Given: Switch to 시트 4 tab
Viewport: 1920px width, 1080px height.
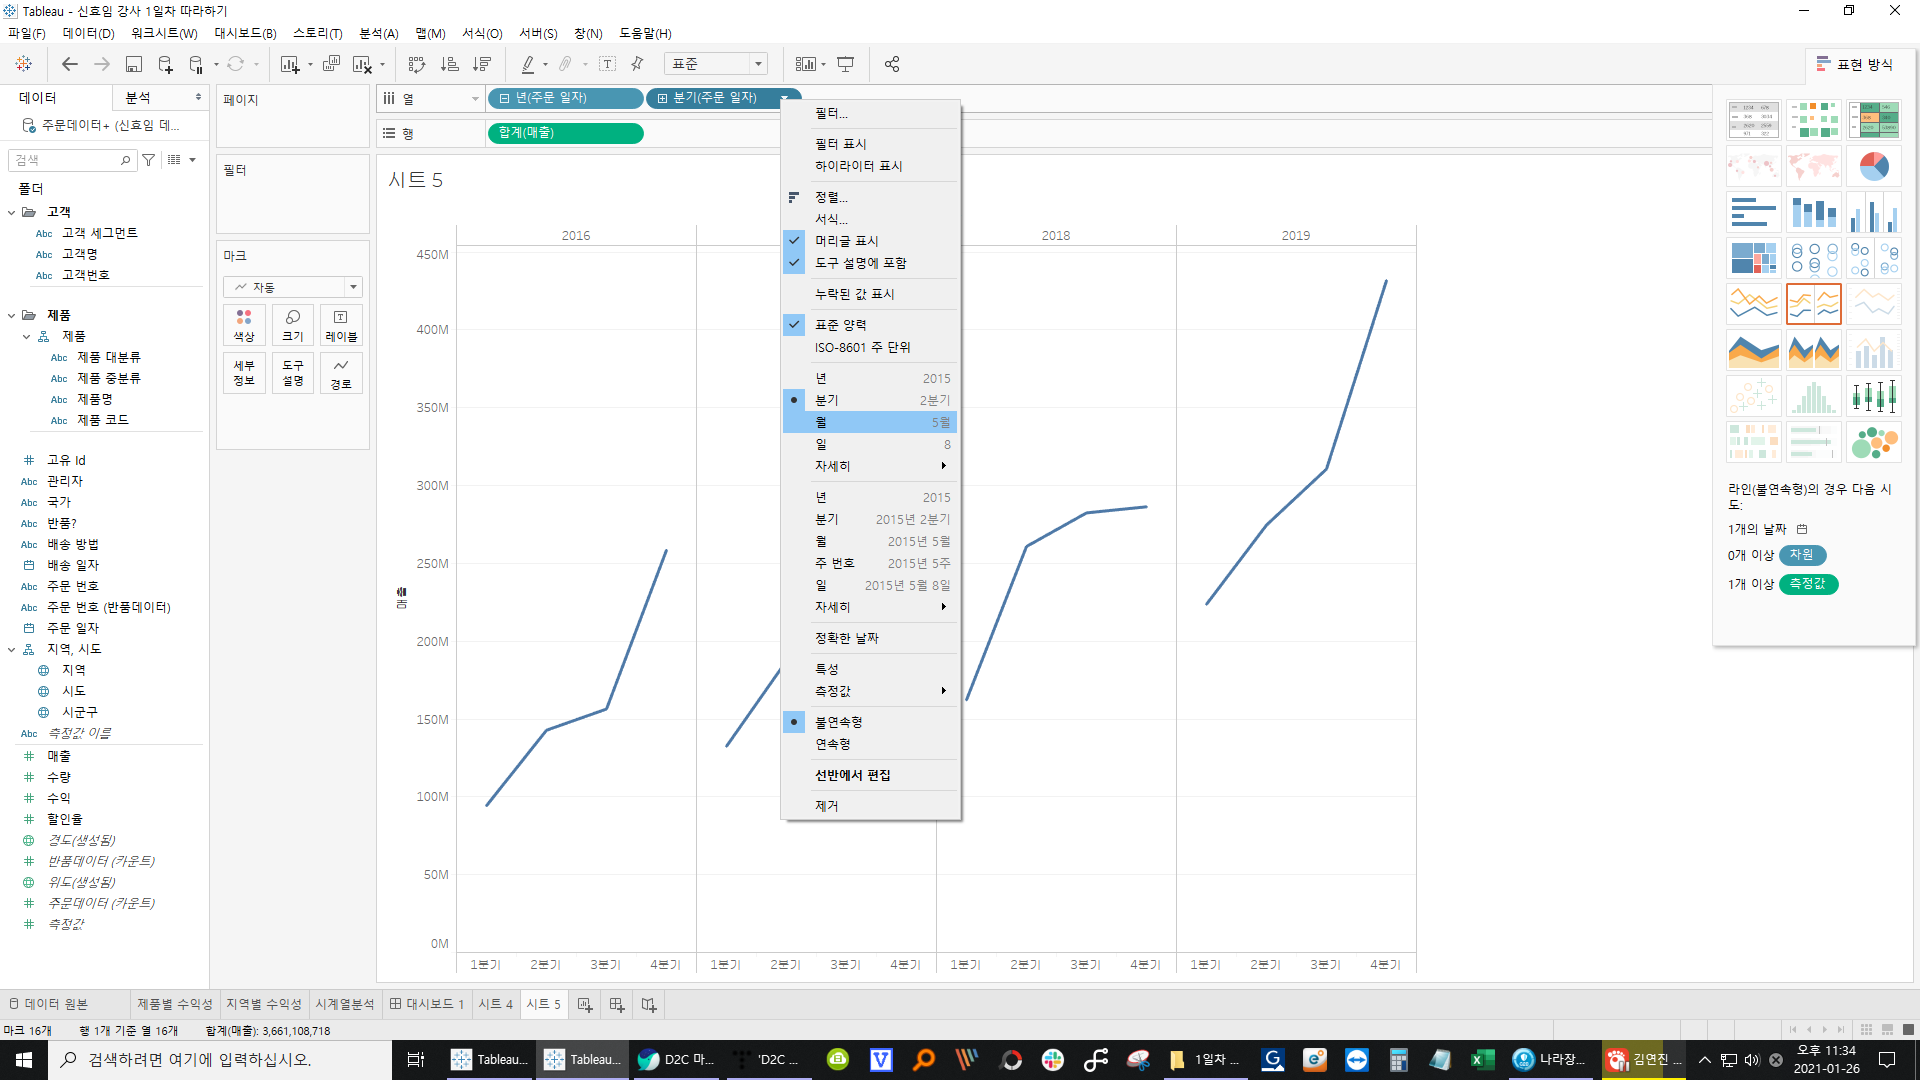Looking at the screenshot, I should [x=495, y=1004].
